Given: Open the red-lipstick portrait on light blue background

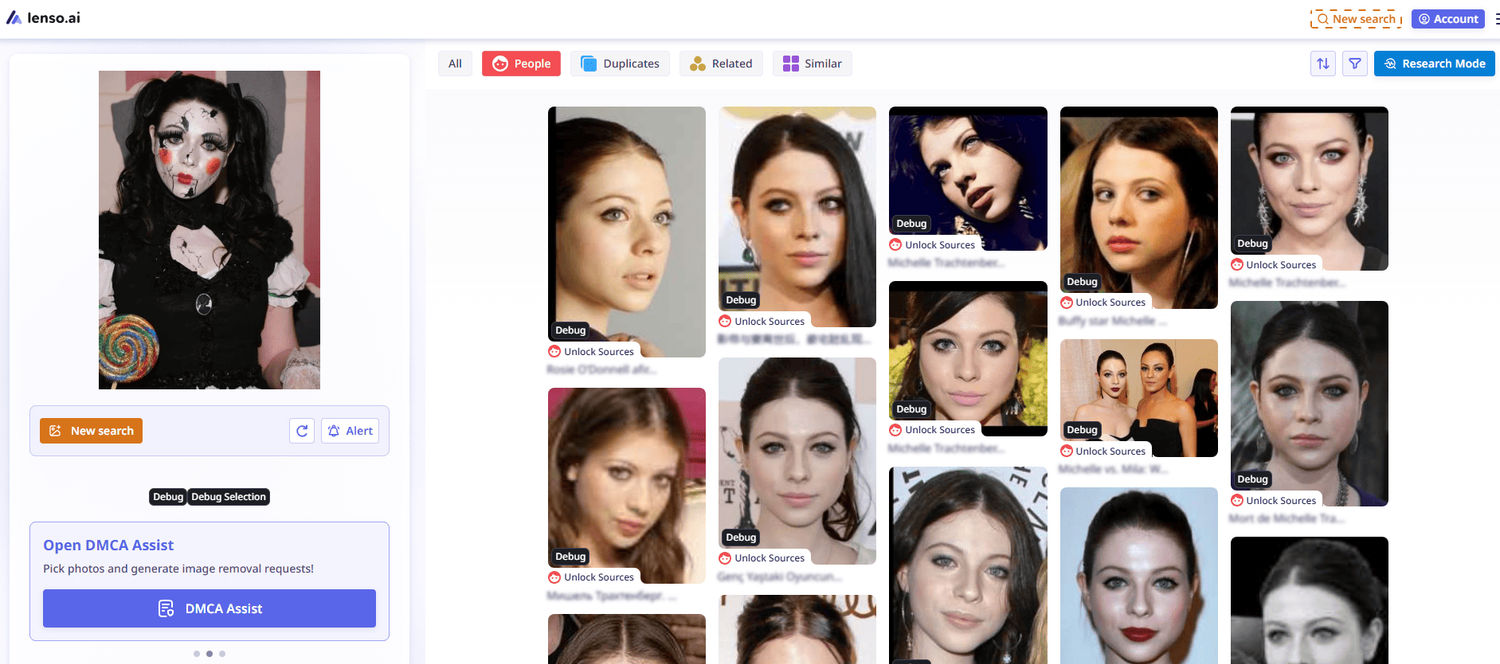Looking at the screenshot, I should click(1139, 575).
